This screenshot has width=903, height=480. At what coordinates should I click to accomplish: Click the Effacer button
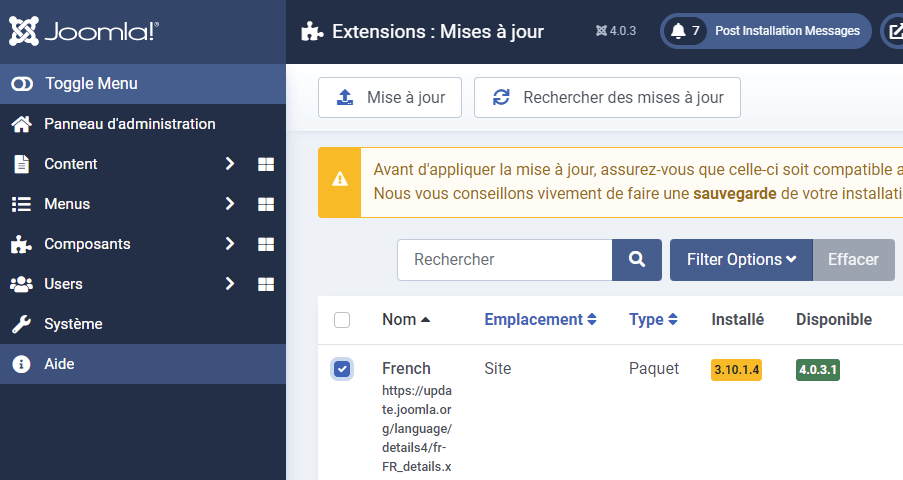coord(853,260)
